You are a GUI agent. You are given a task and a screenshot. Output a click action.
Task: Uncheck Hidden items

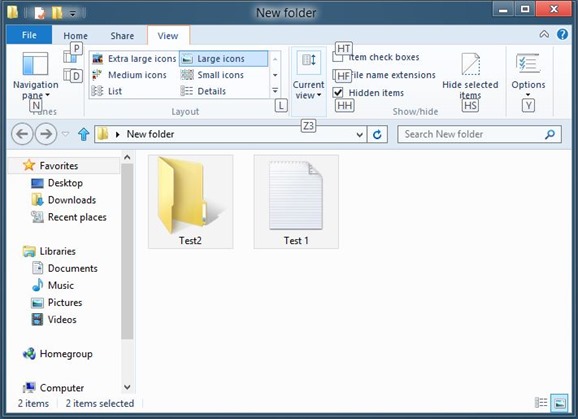point(368,92)
